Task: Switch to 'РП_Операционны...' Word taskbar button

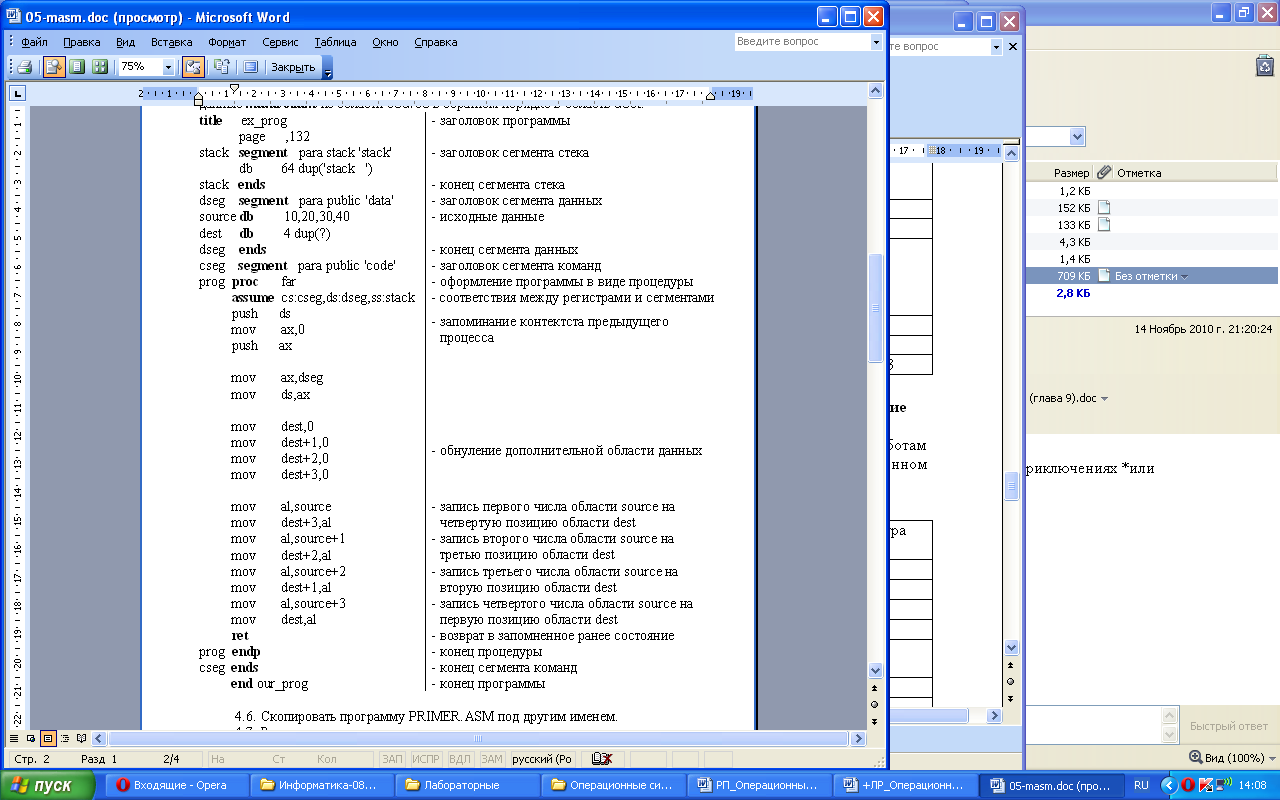Action: point(759,785)
